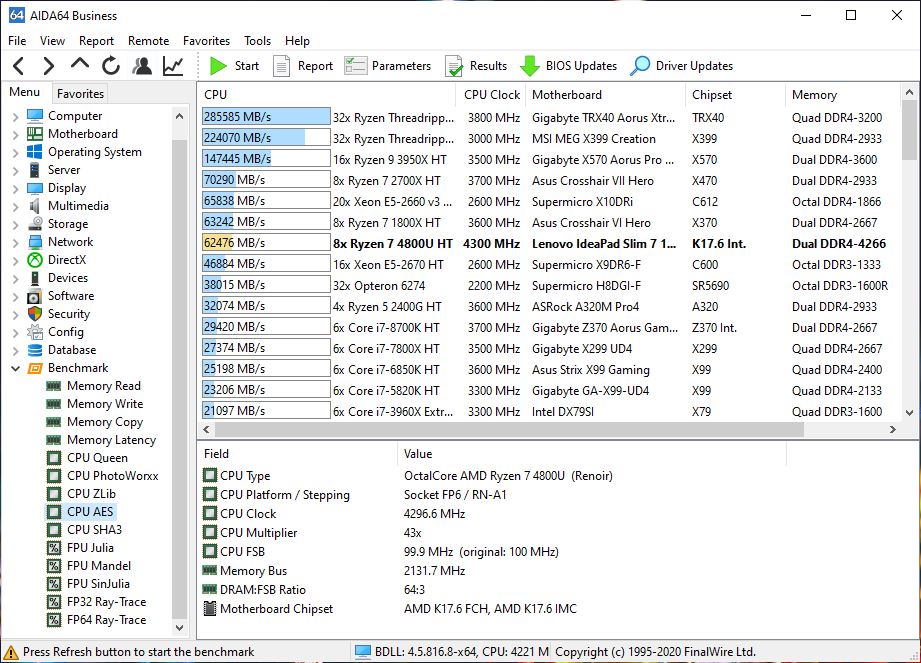Expand the Security tree node
This screenshot has width=921, height=663.
pos(15,315)
